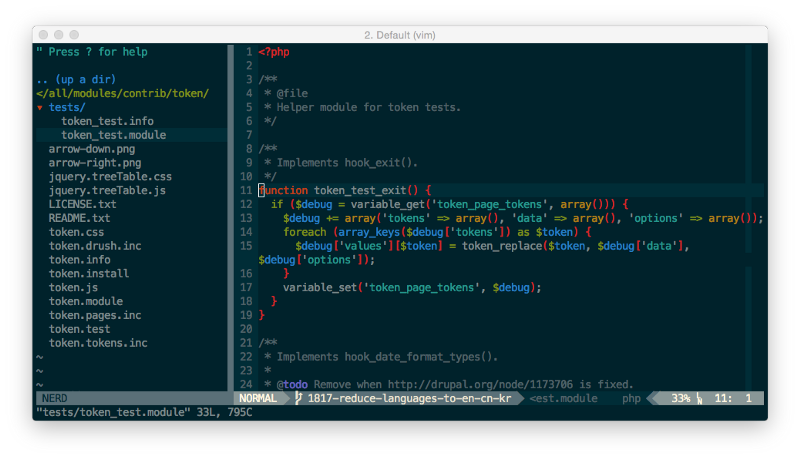800x459 pixels.
Task: Click array_keys call on line 14
Action: [369, 232]
